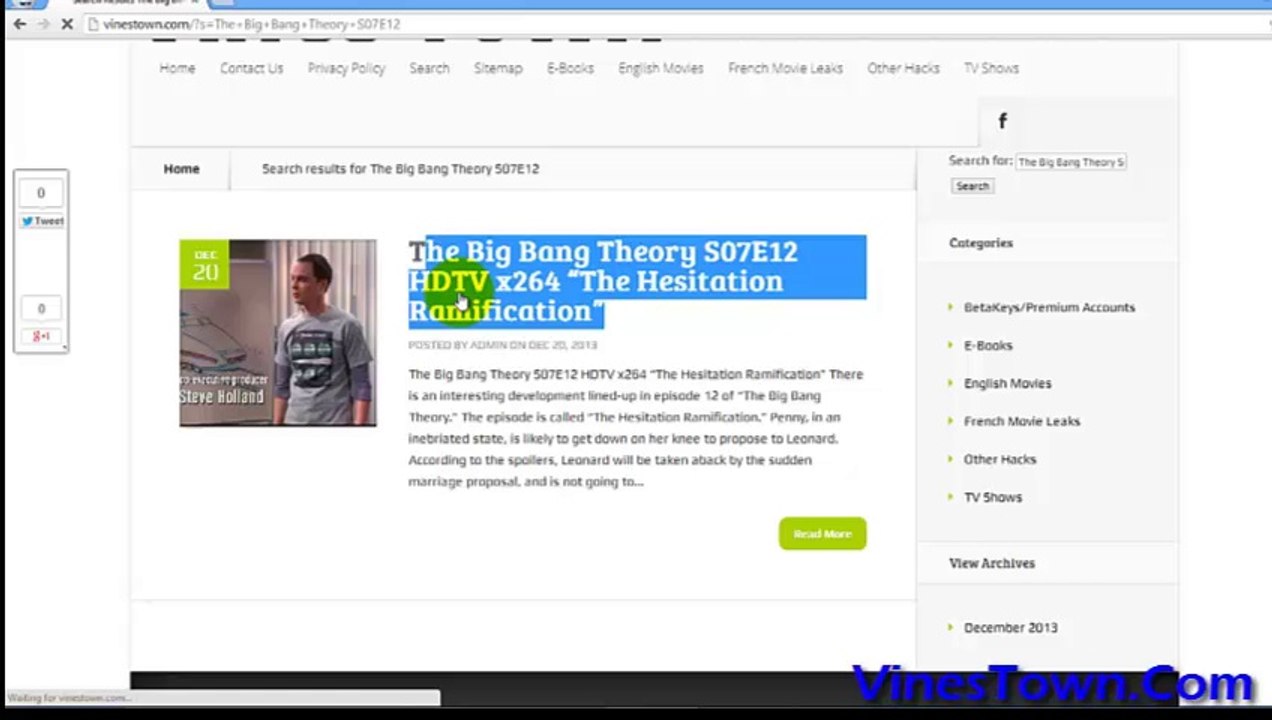The width and height of the screenshot is (1272, 720).
Task: Click the browser back arrow
Action: pyautogui.click(x=20, y=24)
